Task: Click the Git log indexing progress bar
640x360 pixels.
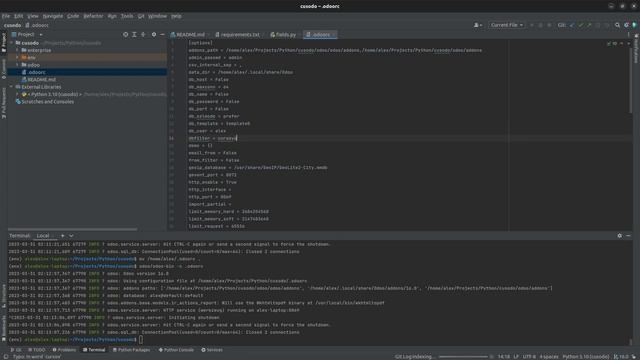Action: pyautogui.click(x=463, y=357)
